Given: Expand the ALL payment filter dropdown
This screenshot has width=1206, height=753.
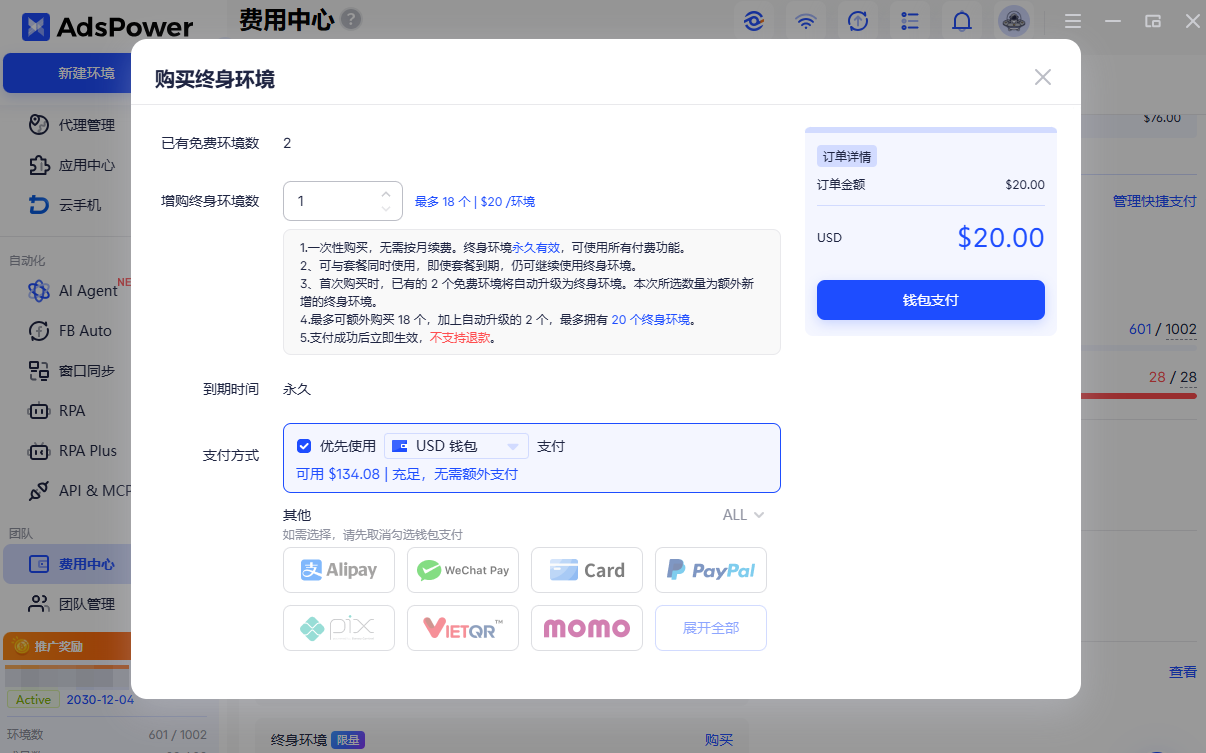Looking at the screenshot, I should (744, 515).
